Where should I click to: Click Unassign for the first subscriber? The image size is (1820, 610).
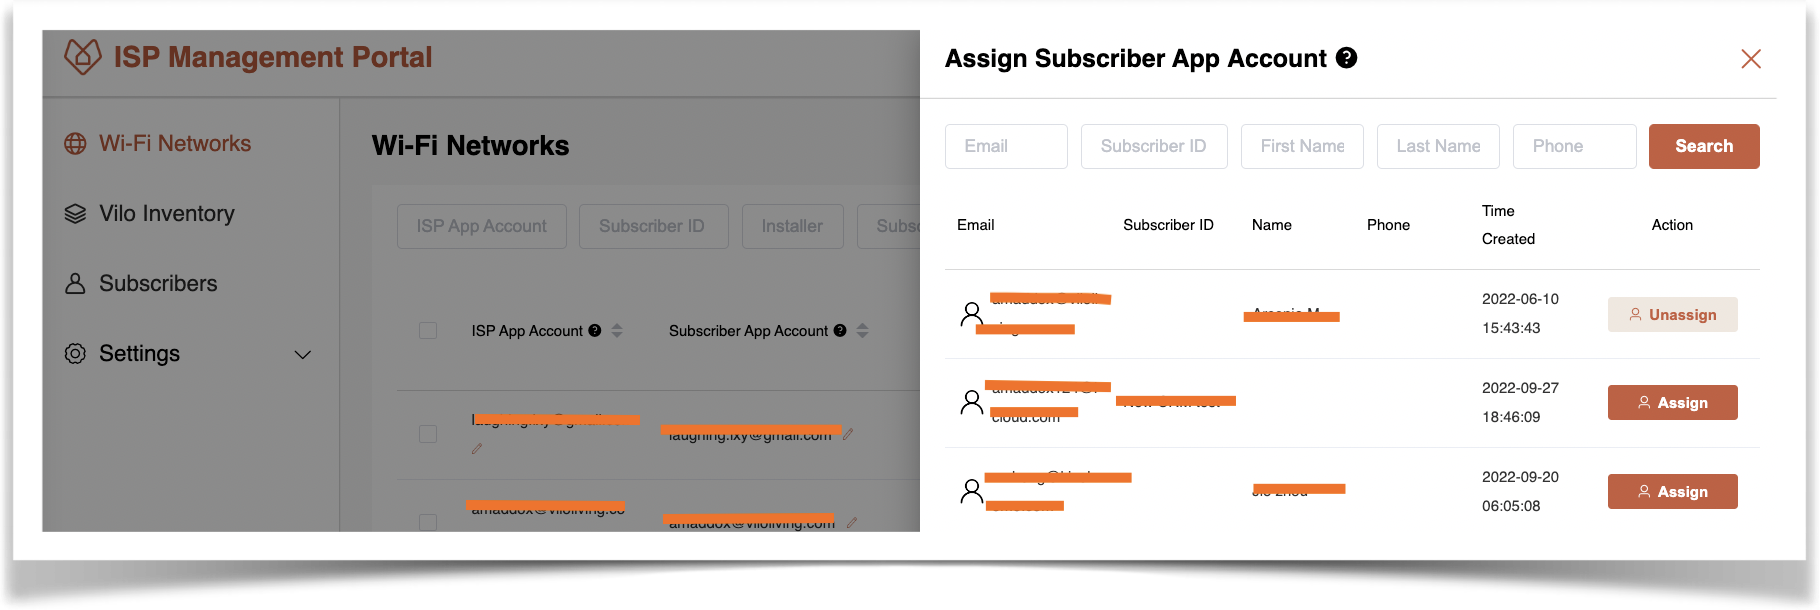click(x=1673, y=314)
